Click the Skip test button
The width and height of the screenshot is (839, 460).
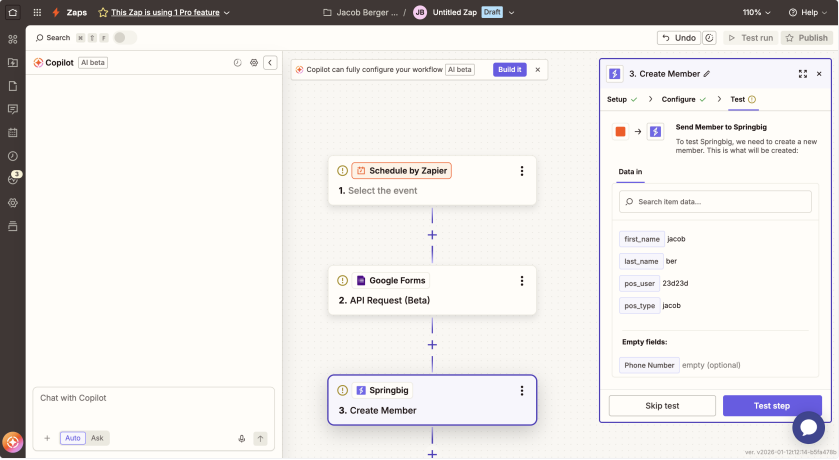click(662, 406)
